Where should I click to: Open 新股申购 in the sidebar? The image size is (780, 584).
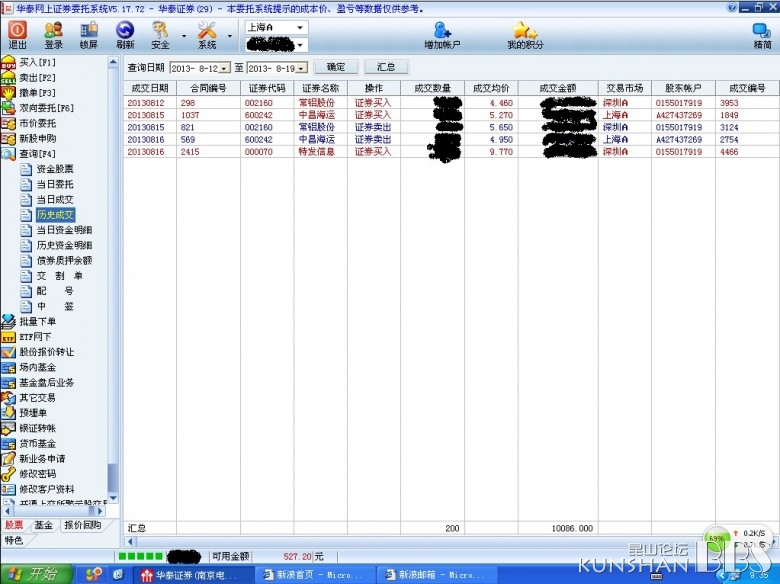37,138
